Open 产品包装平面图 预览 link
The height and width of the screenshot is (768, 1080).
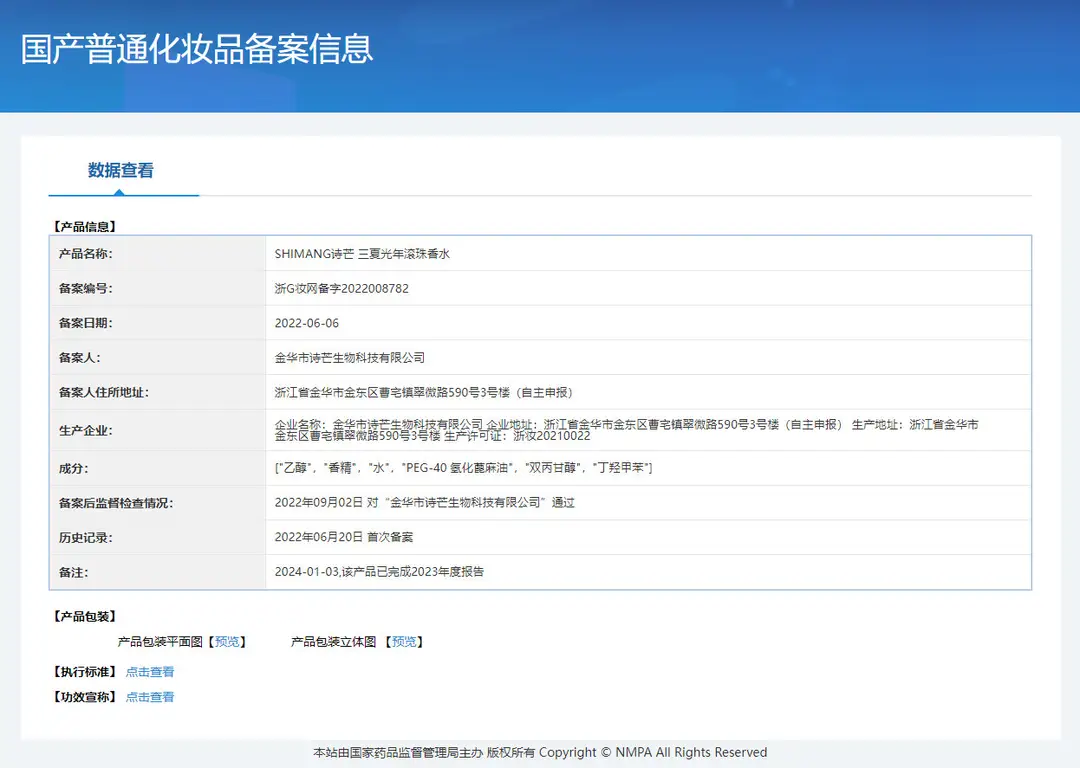[227, 642]
